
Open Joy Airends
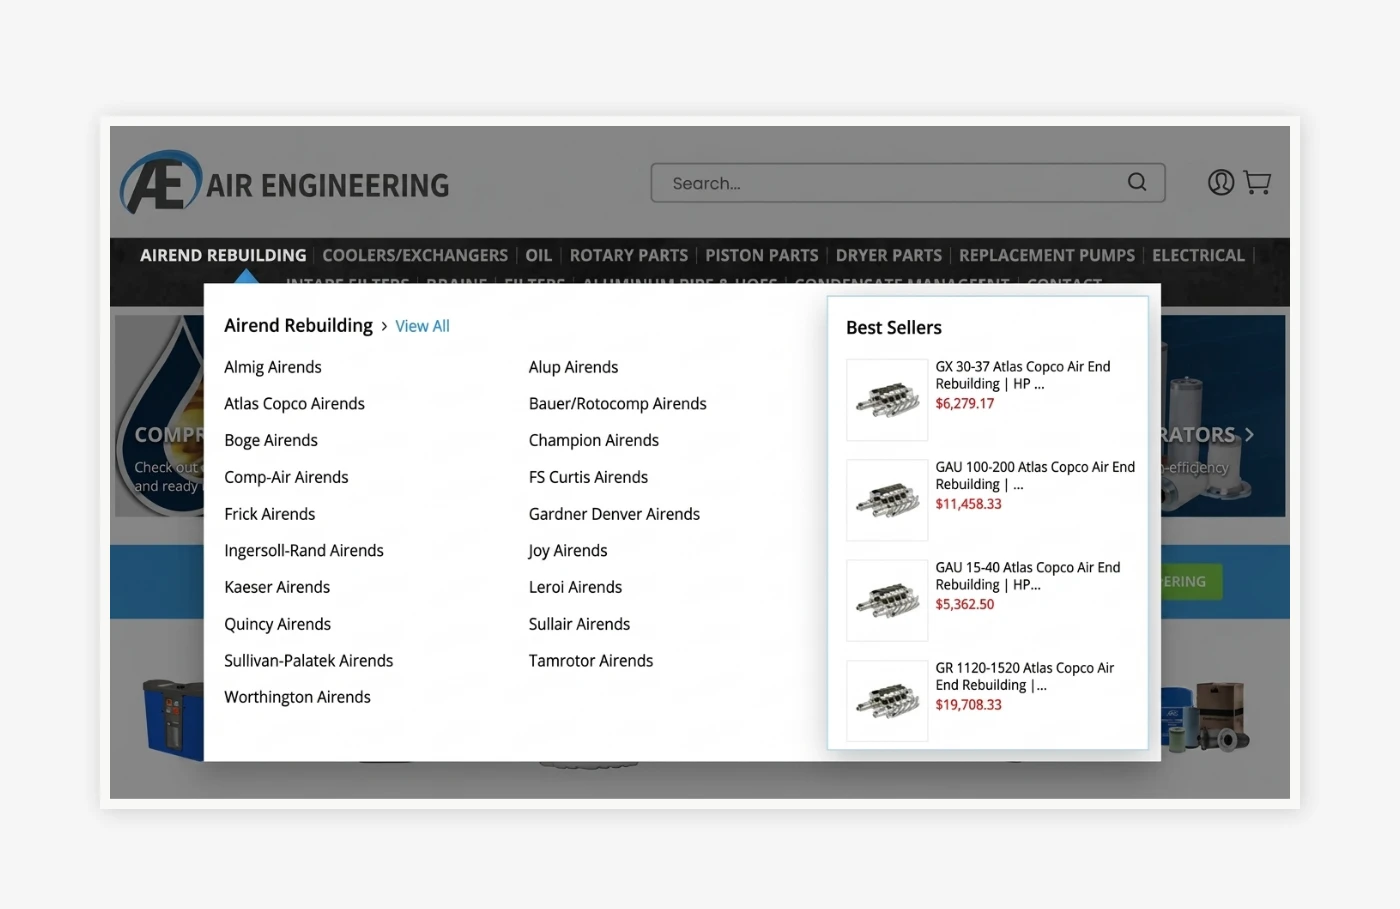(x=568, y=551)
